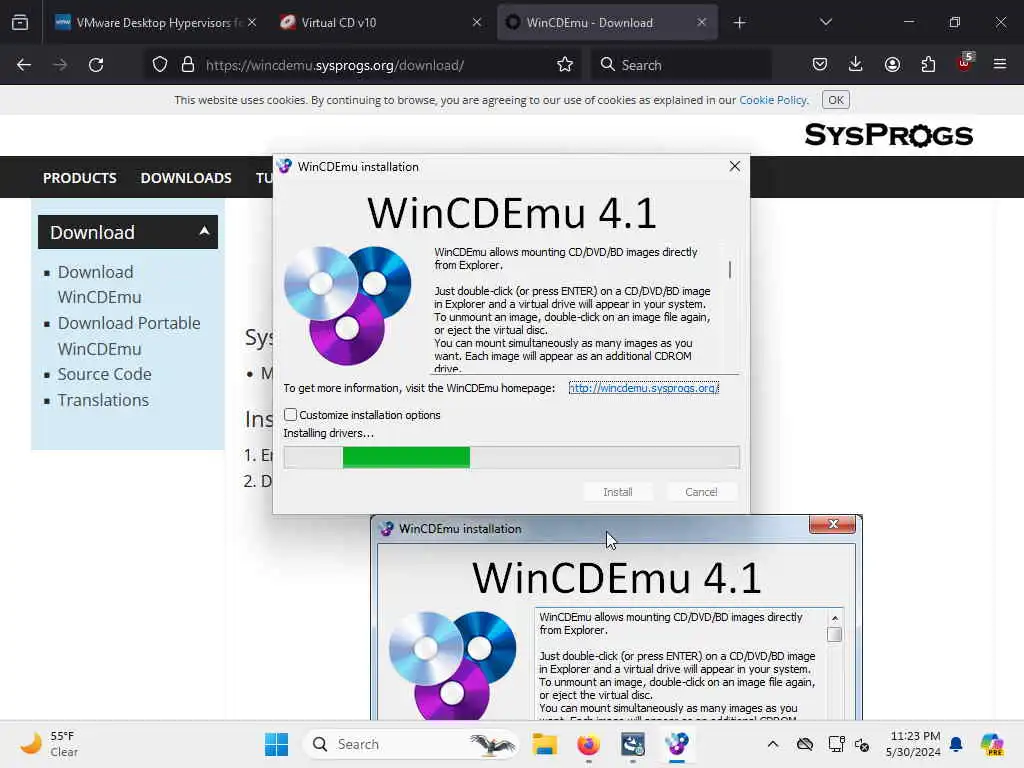
Task: Go back to the previous page in Firefox
Action: coord(24,65)
